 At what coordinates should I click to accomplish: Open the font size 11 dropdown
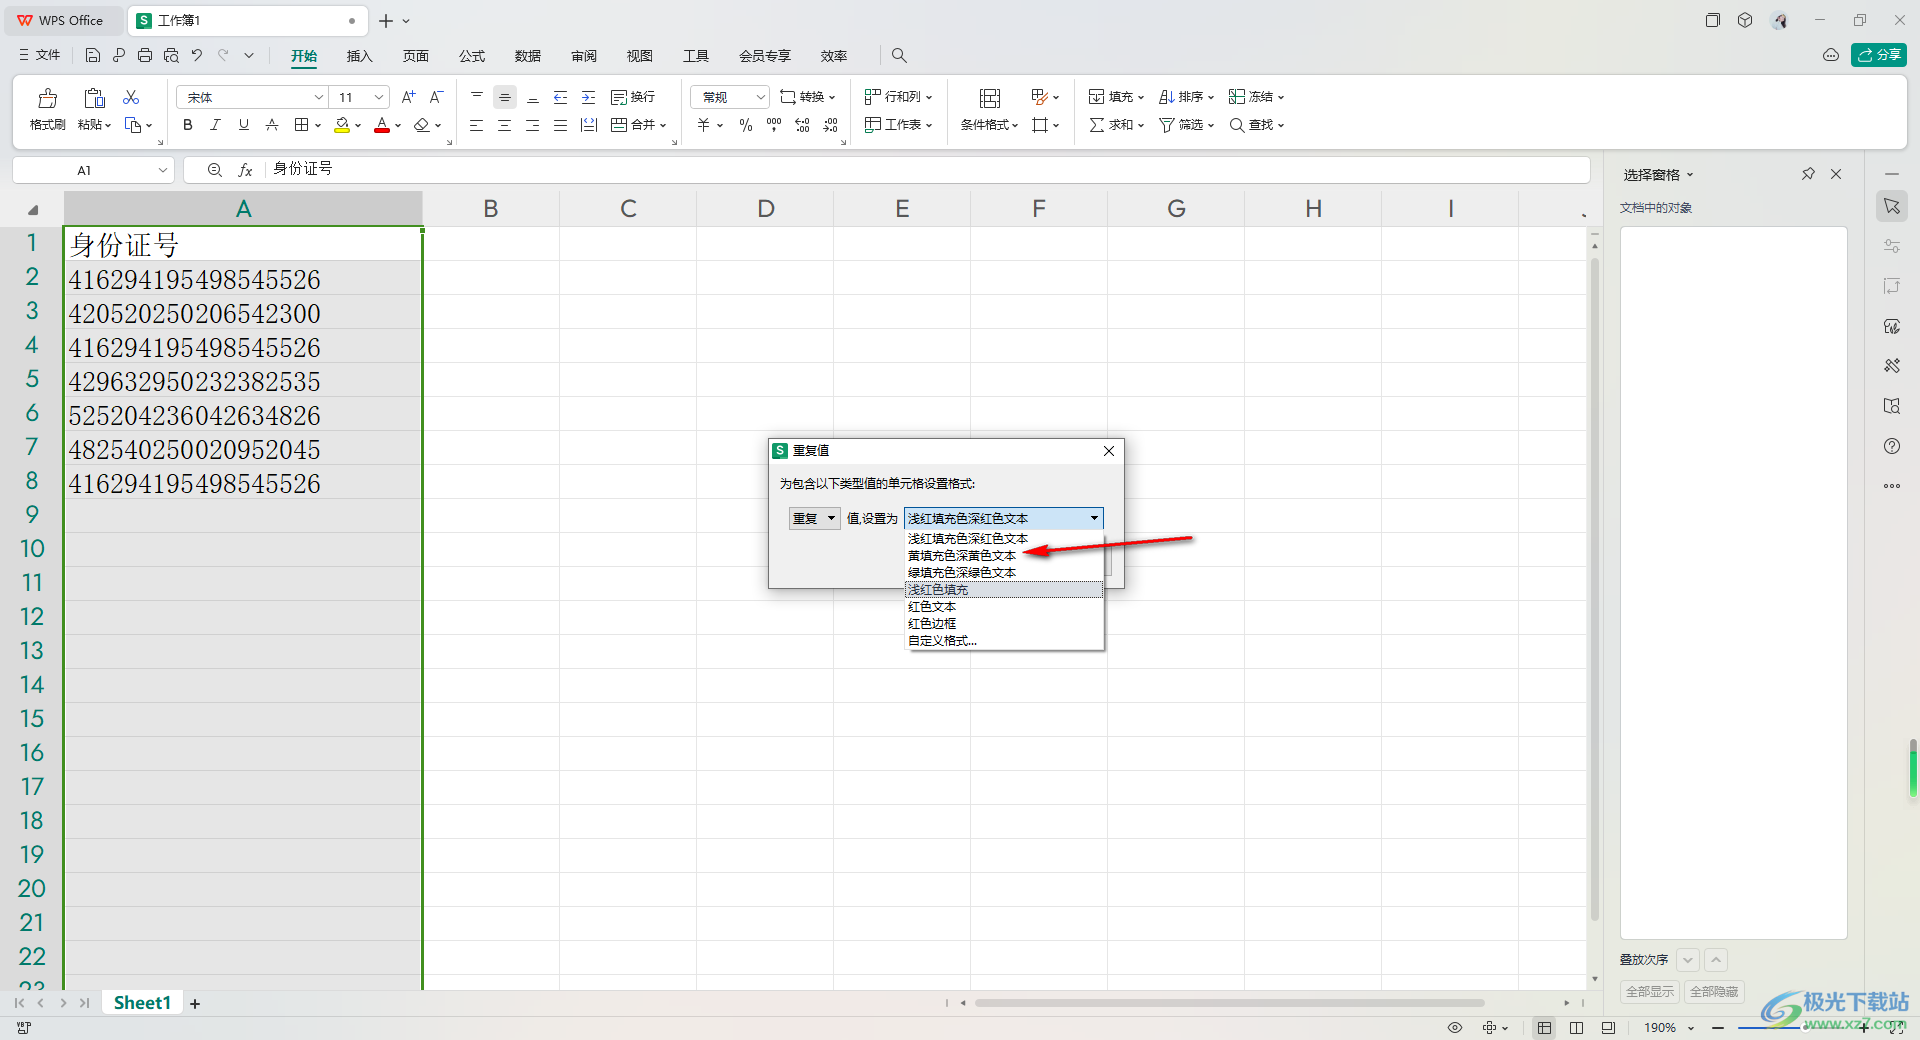pos(379,97)
